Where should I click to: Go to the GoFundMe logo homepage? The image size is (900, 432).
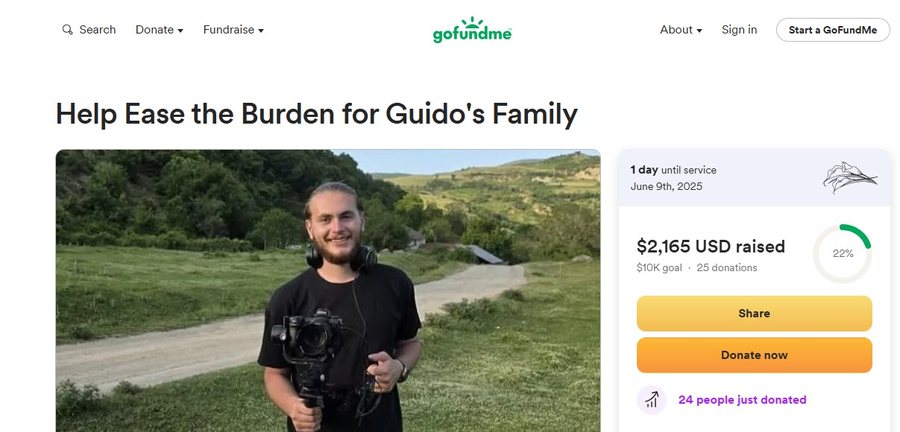pyautogui.click(x=472, y=30)
